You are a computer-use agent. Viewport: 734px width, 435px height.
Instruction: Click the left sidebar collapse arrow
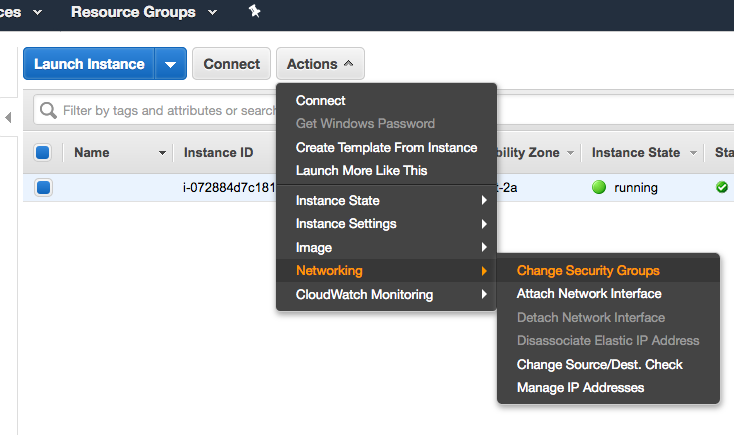[8, 118]
